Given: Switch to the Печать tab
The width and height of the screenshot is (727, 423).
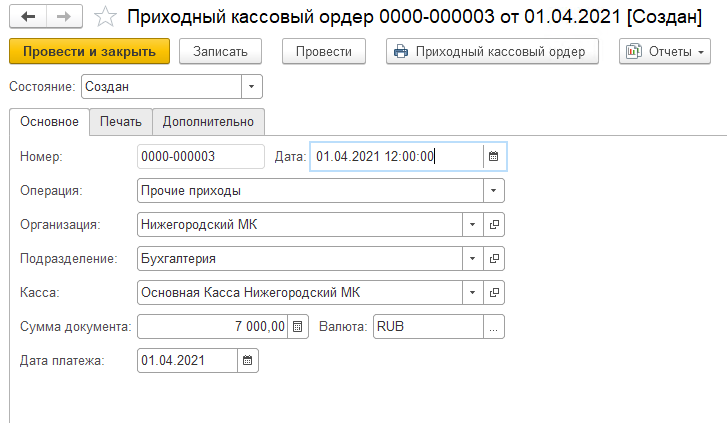Looking at the screenshot, I should [x=120, y=122].
